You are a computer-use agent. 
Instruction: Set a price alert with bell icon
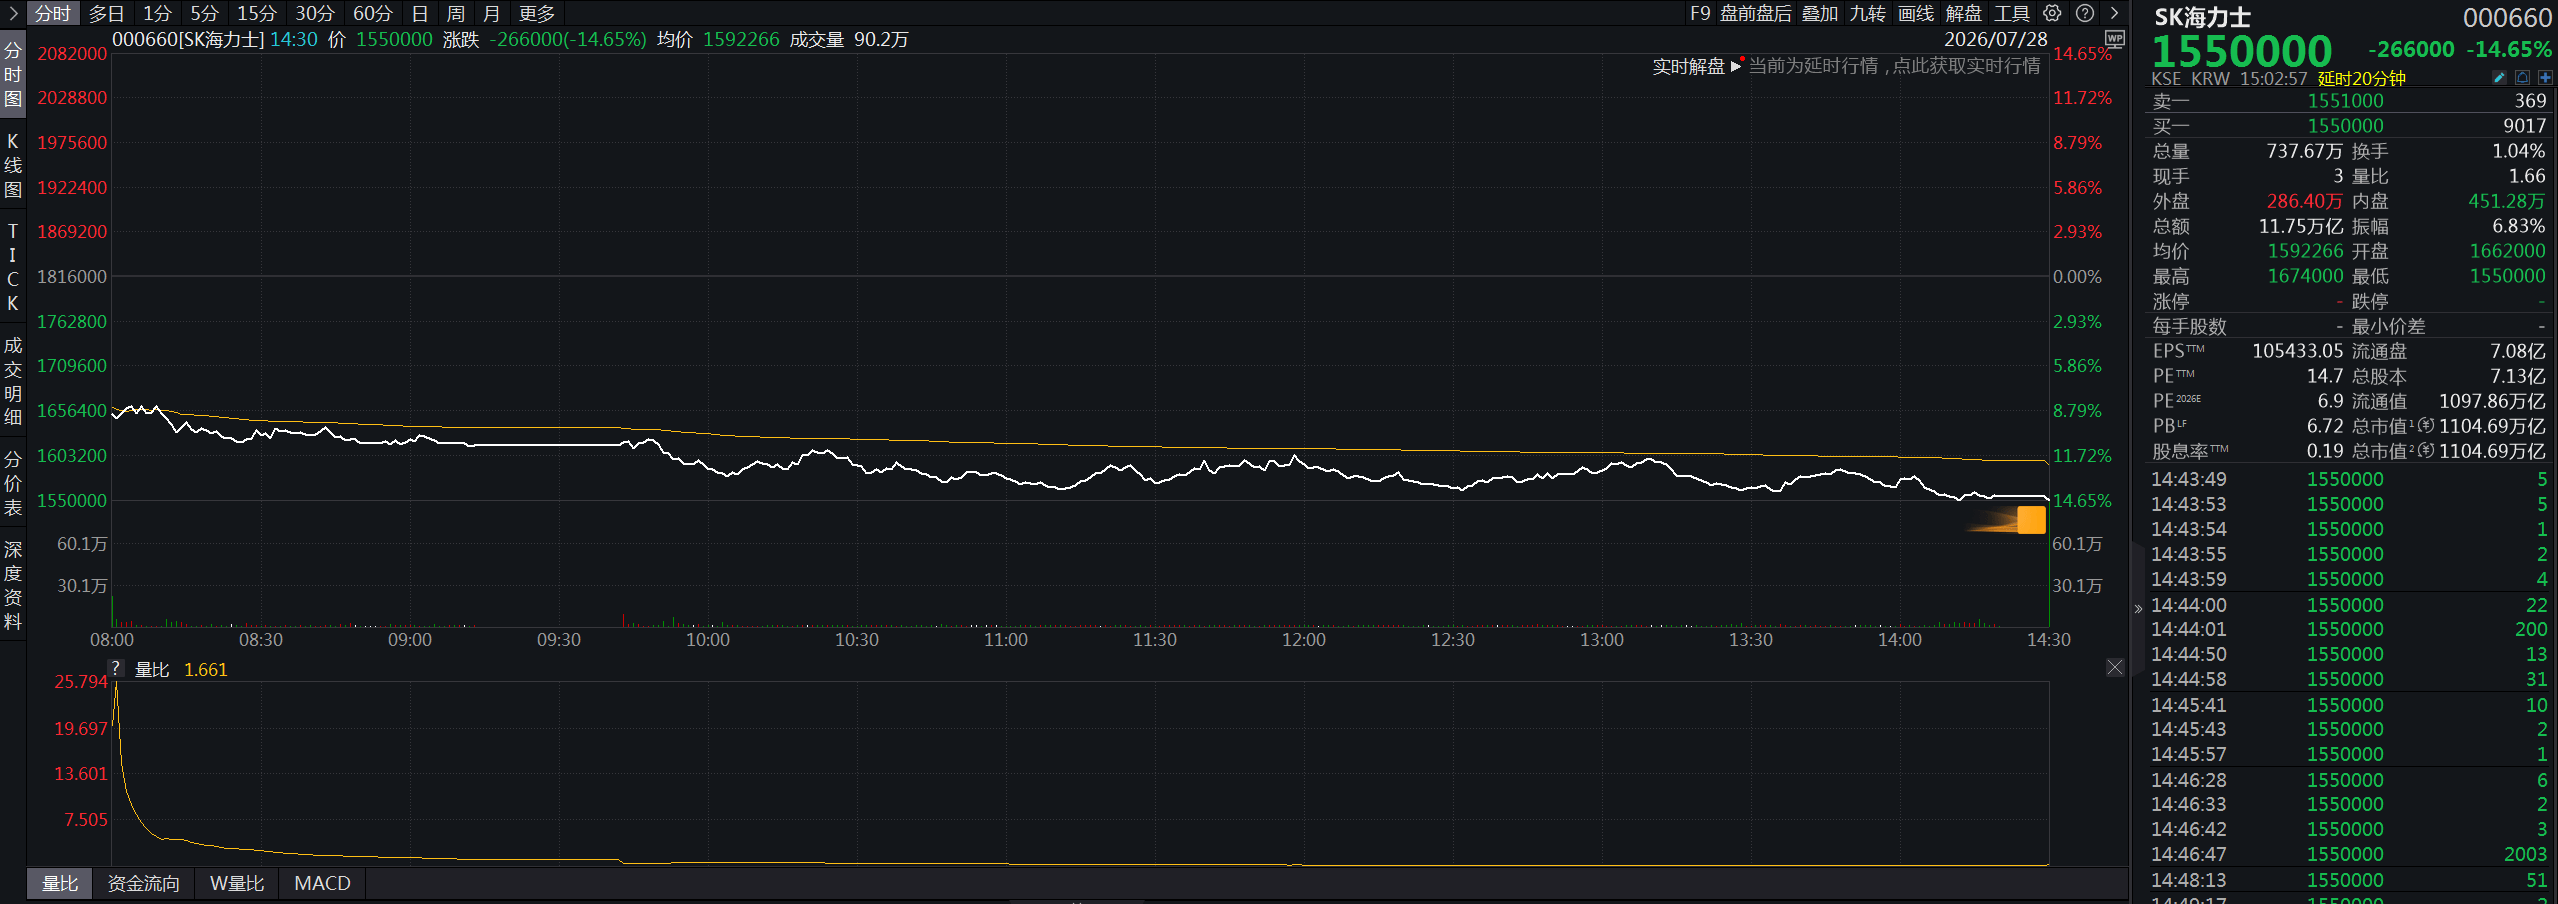tap(2522, 78)
